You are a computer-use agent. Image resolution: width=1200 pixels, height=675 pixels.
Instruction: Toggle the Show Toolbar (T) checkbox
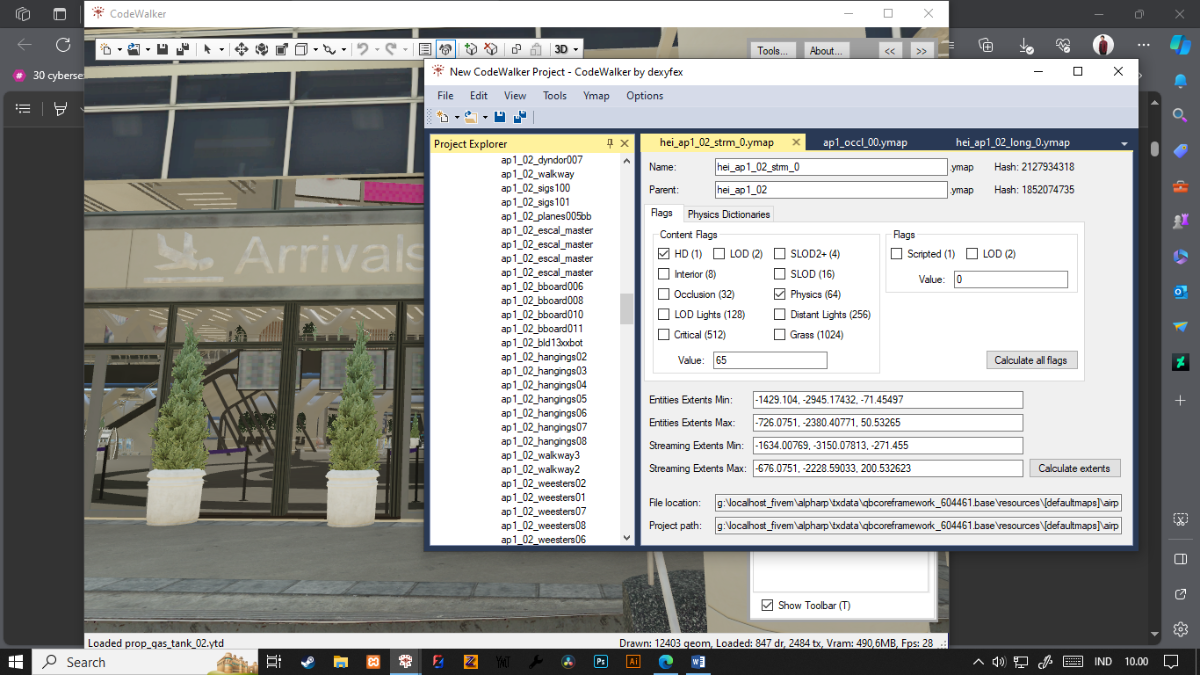[x=767, y=605]
